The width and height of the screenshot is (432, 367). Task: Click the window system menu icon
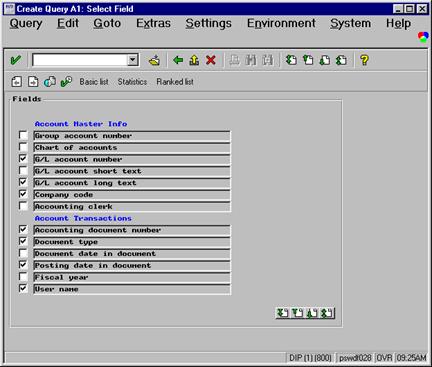point(10,9)
